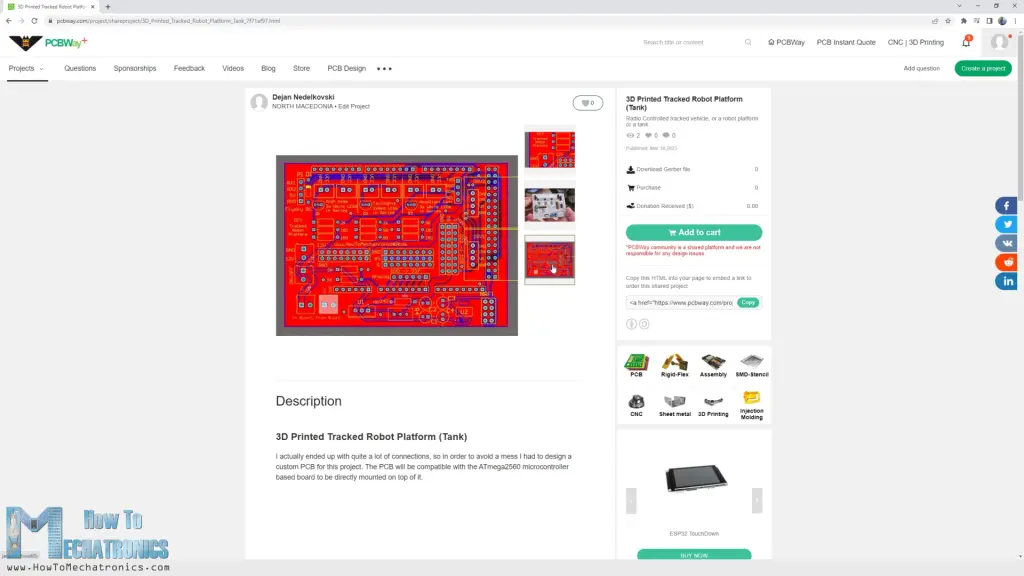Open the three-dots more navigation menu
Image resolution: width=1024 pixels, height=576 pixels.
(x=384, y=68)
